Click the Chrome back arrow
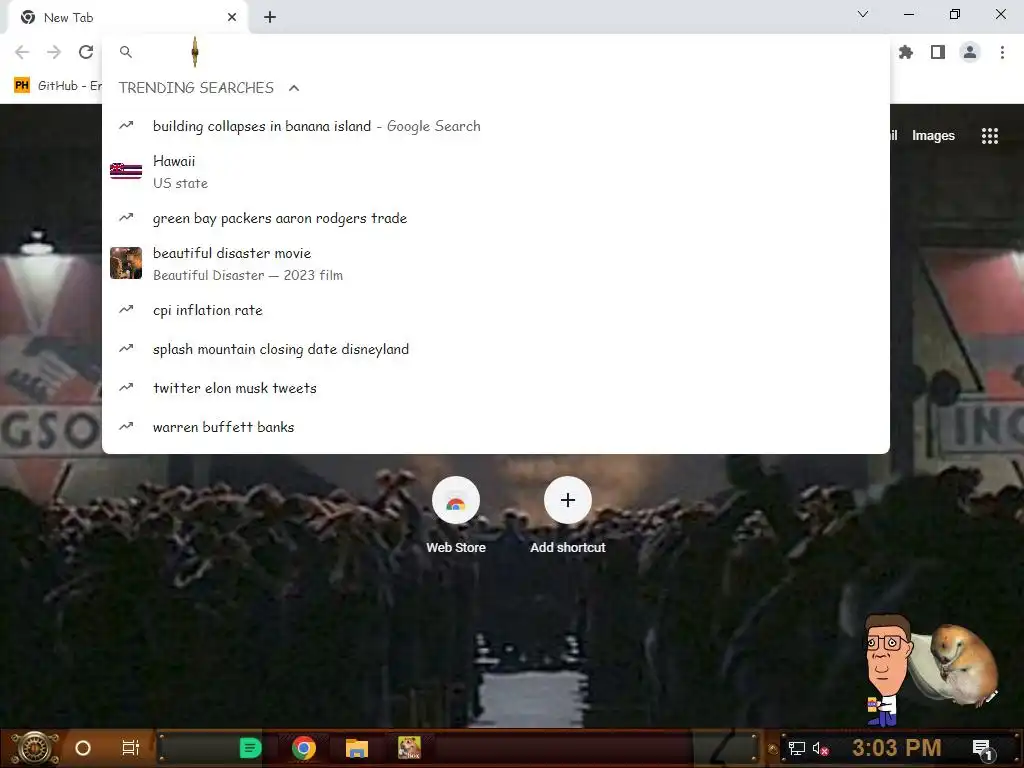Viewport: 1024px width, 768px height. pyautogui.click(x=22, y=52)
